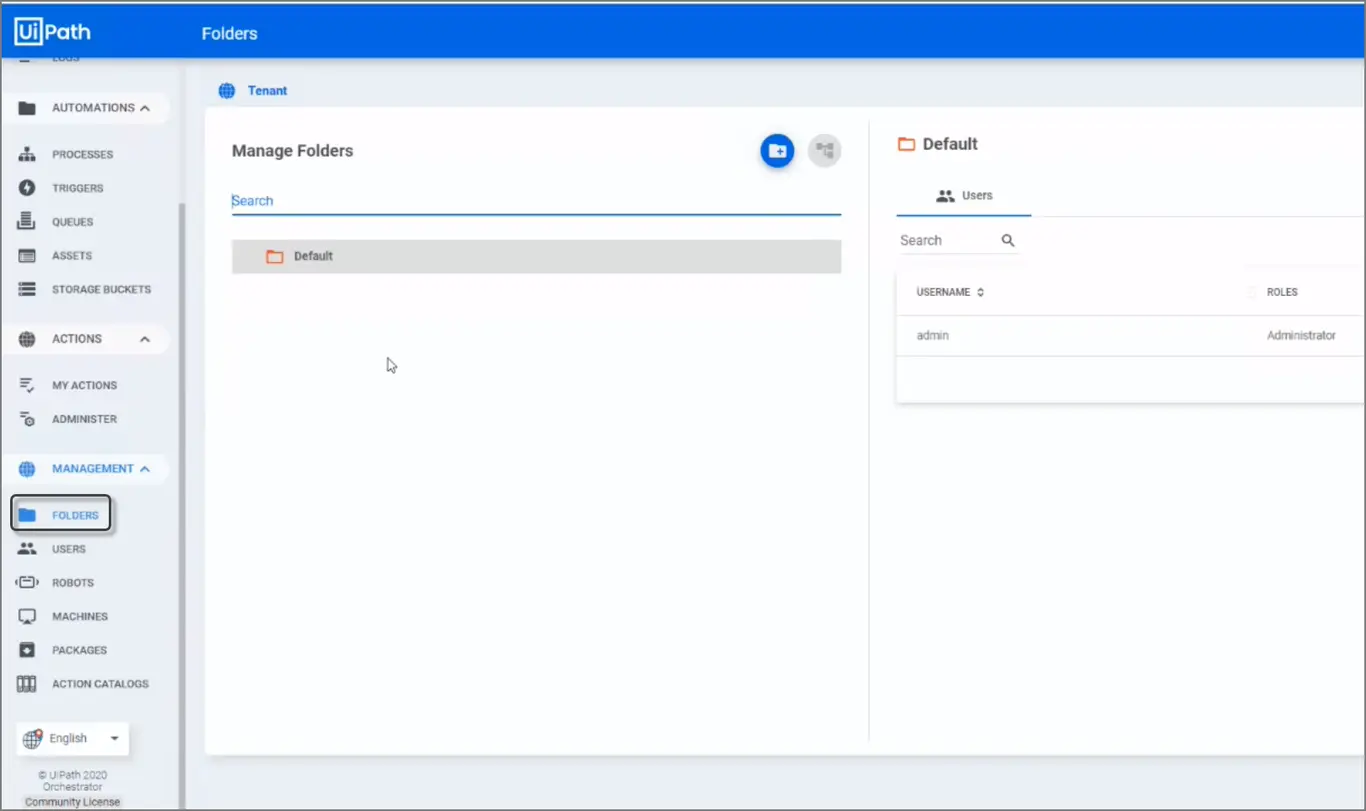Image resolution: width=1366 pixels, height=811 pixels.
Task: Click the admin username cell
Action: tap(933, 336)
